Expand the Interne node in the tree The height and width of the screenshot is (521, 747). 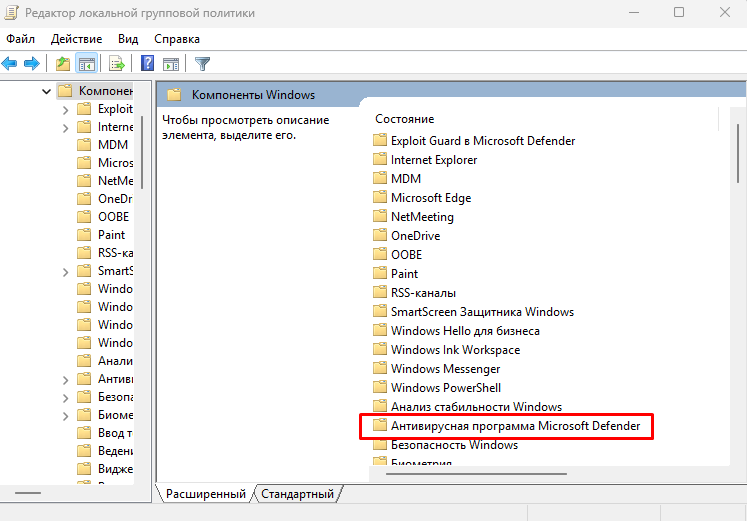[x=65, y=128]
